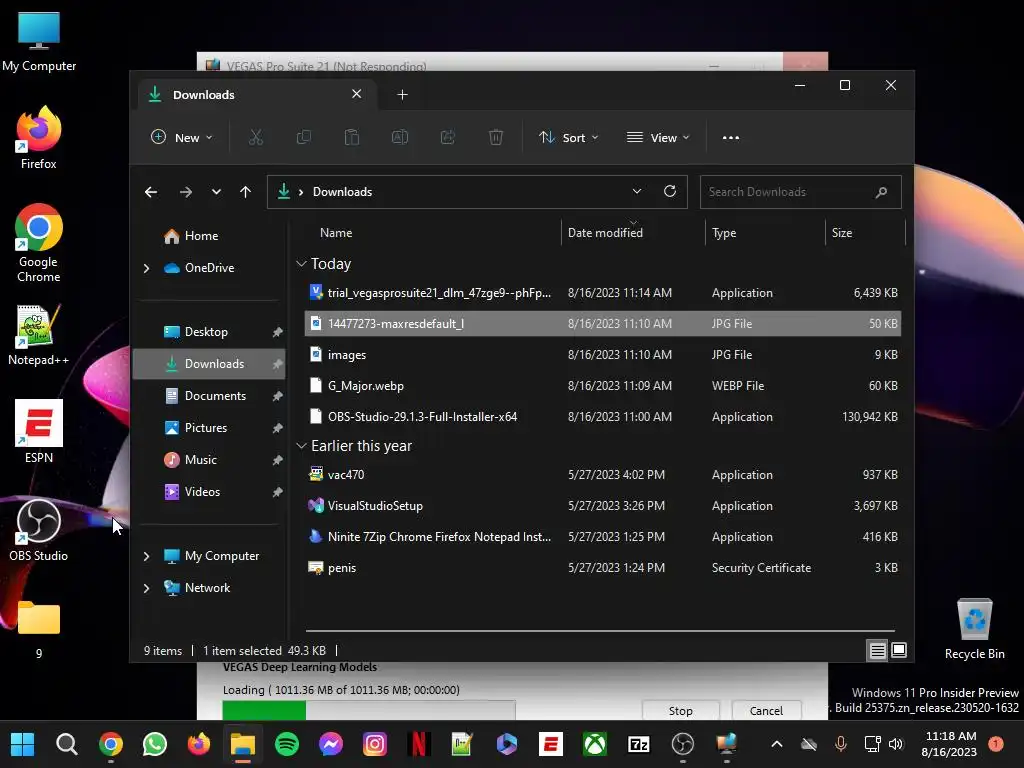The height and width of the screenshot is (768, 1024).
Task: Select the G_Major.webp file
Action: click(603, 386)
